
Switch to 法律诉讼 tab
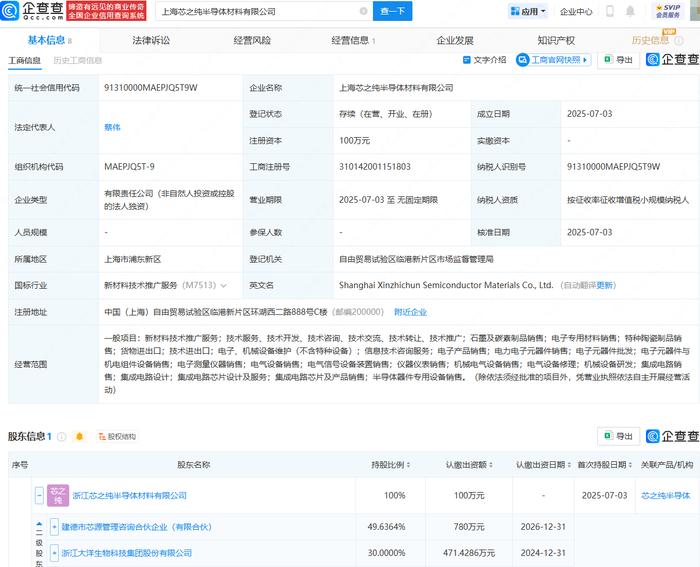pyautogui.click(x=151, y=41)
